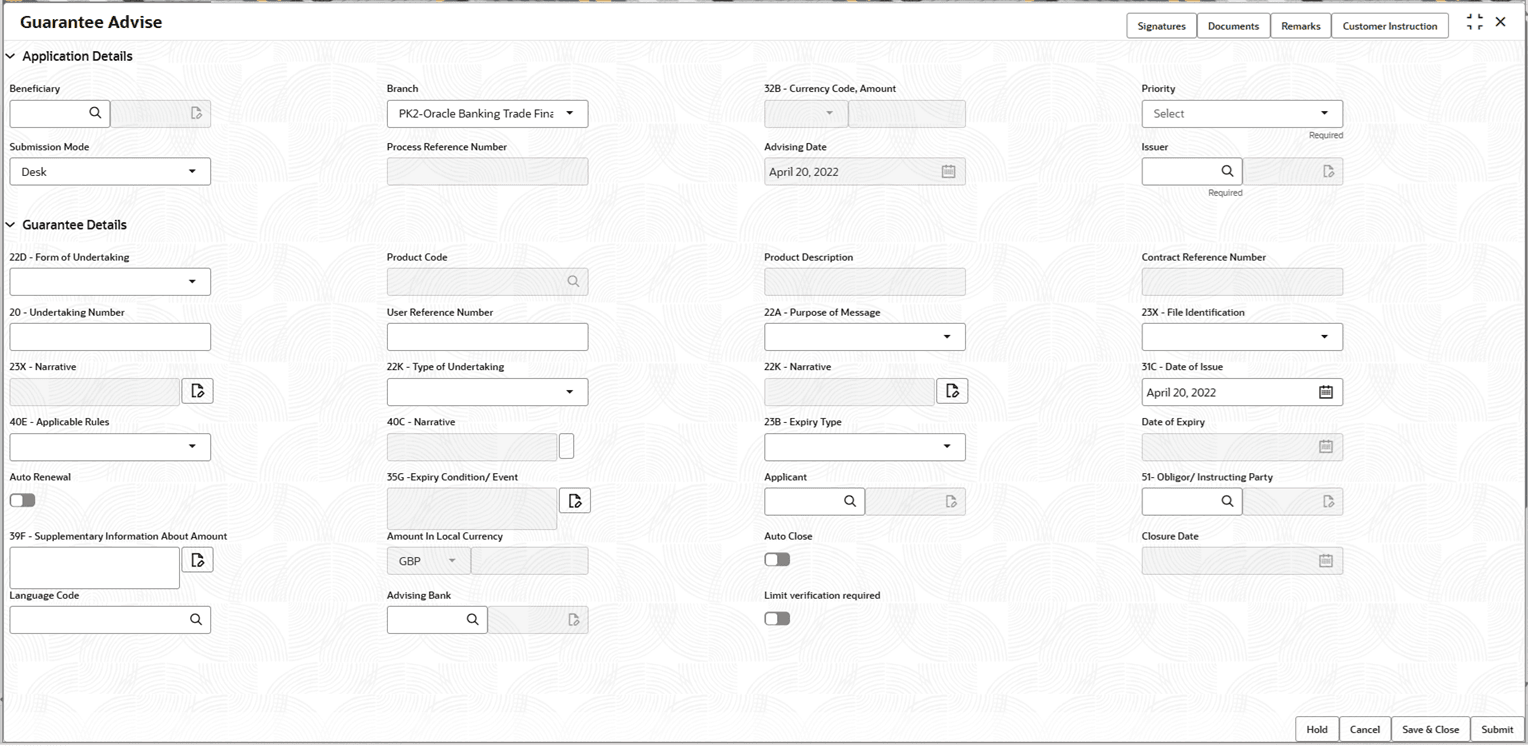Open the 39F Supplementary Information editor
Image resolution: width=1528 pixels, height=748 pixels.
pyautogui.click(x=197, y=559)
